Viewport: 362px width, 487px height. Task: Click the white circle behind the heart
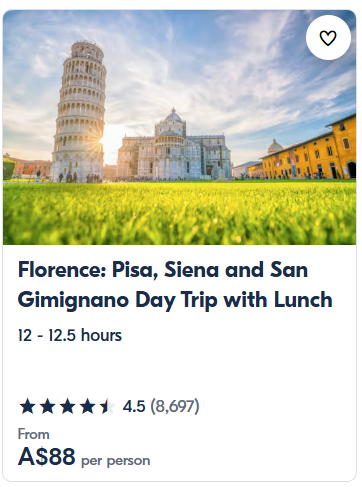pyautogui.click(x=328, y=38)
